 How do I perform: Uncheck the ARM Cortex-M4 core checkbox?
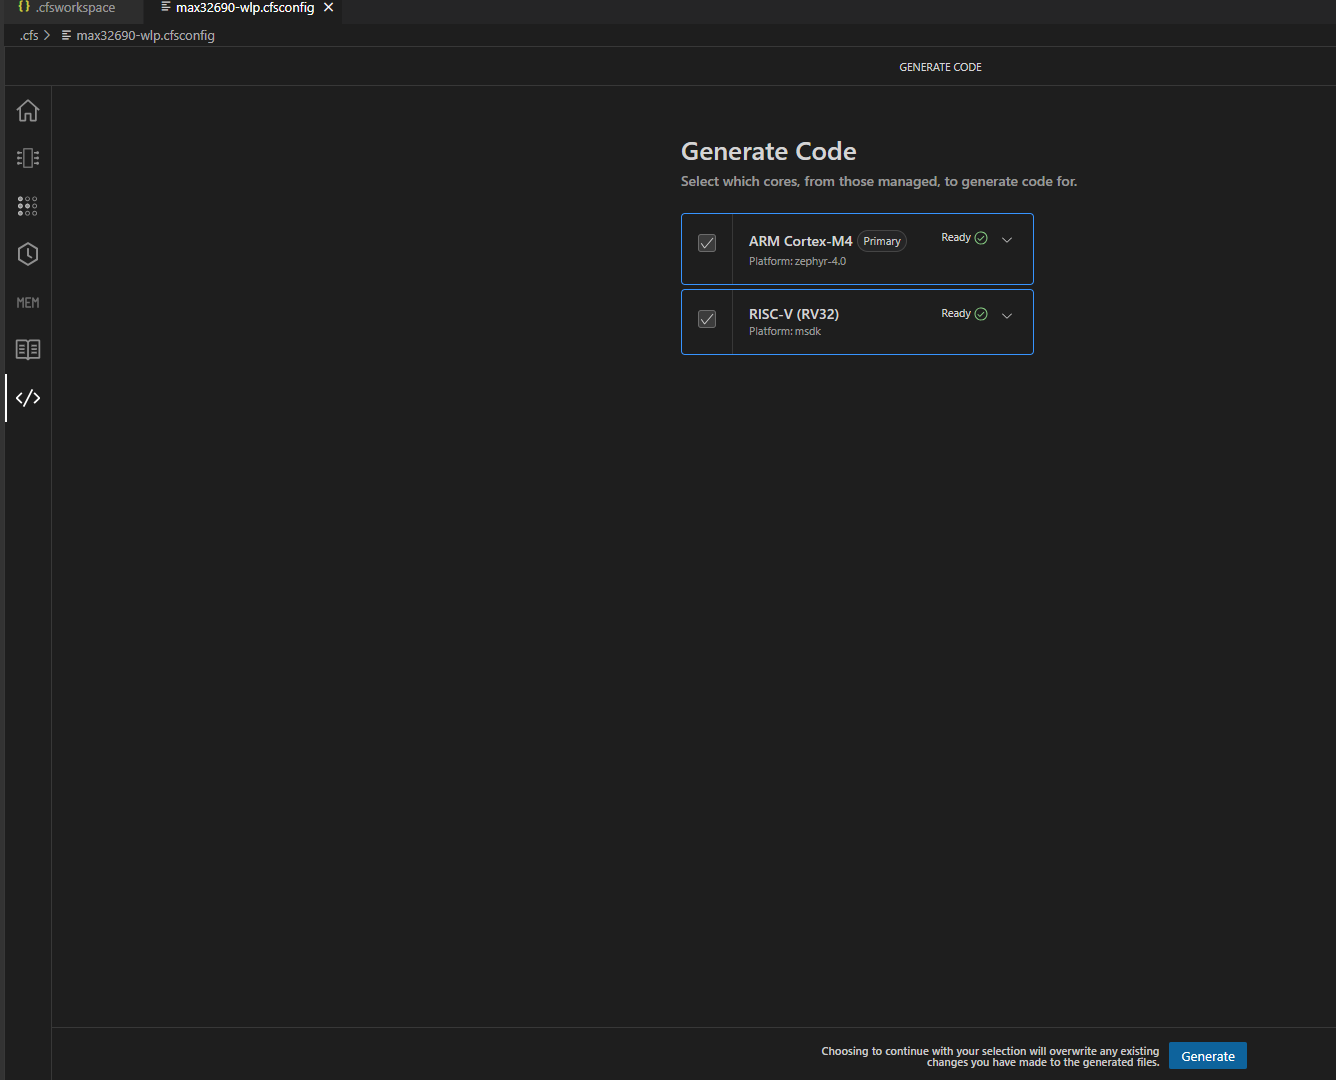(x=707, y=242)
